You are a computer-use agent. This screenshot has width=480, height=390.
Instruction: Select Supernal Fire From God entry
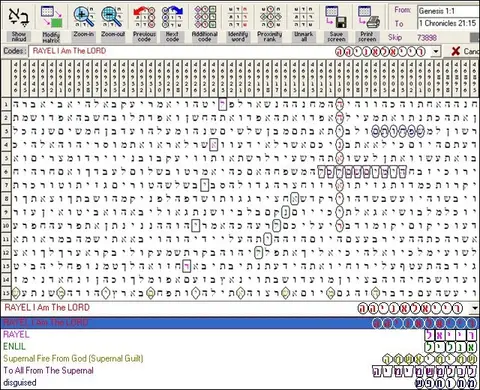pyautogui.click(x=240, y=359)
